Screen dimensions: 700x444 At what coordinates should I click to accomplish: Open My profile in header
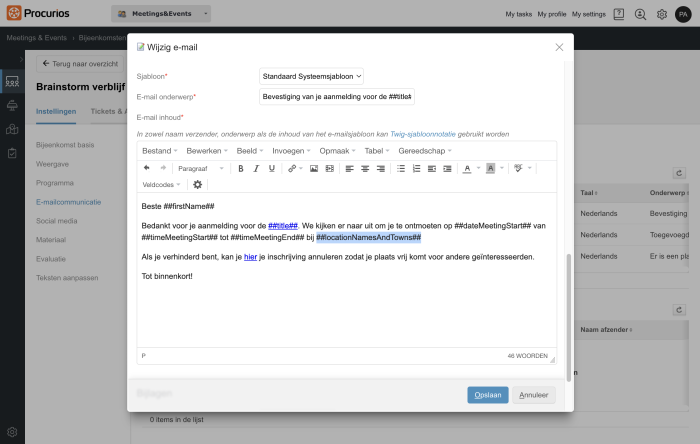pos(552,14)
